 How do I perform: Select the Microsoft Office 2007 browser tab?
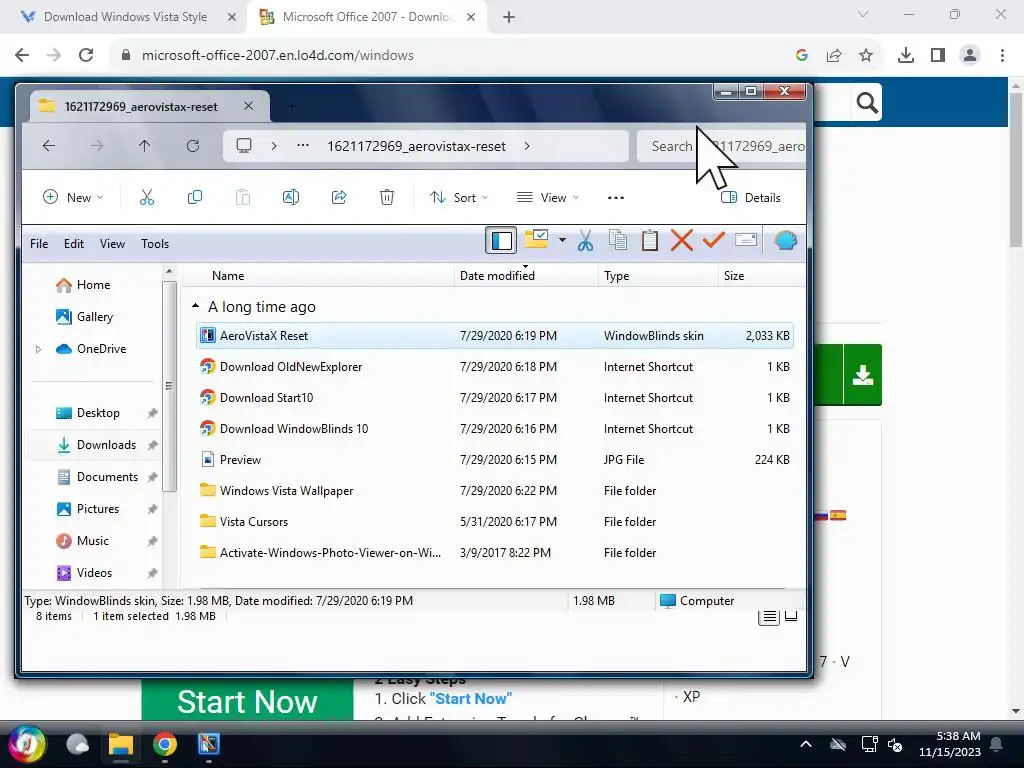click(x=366, y=17)
